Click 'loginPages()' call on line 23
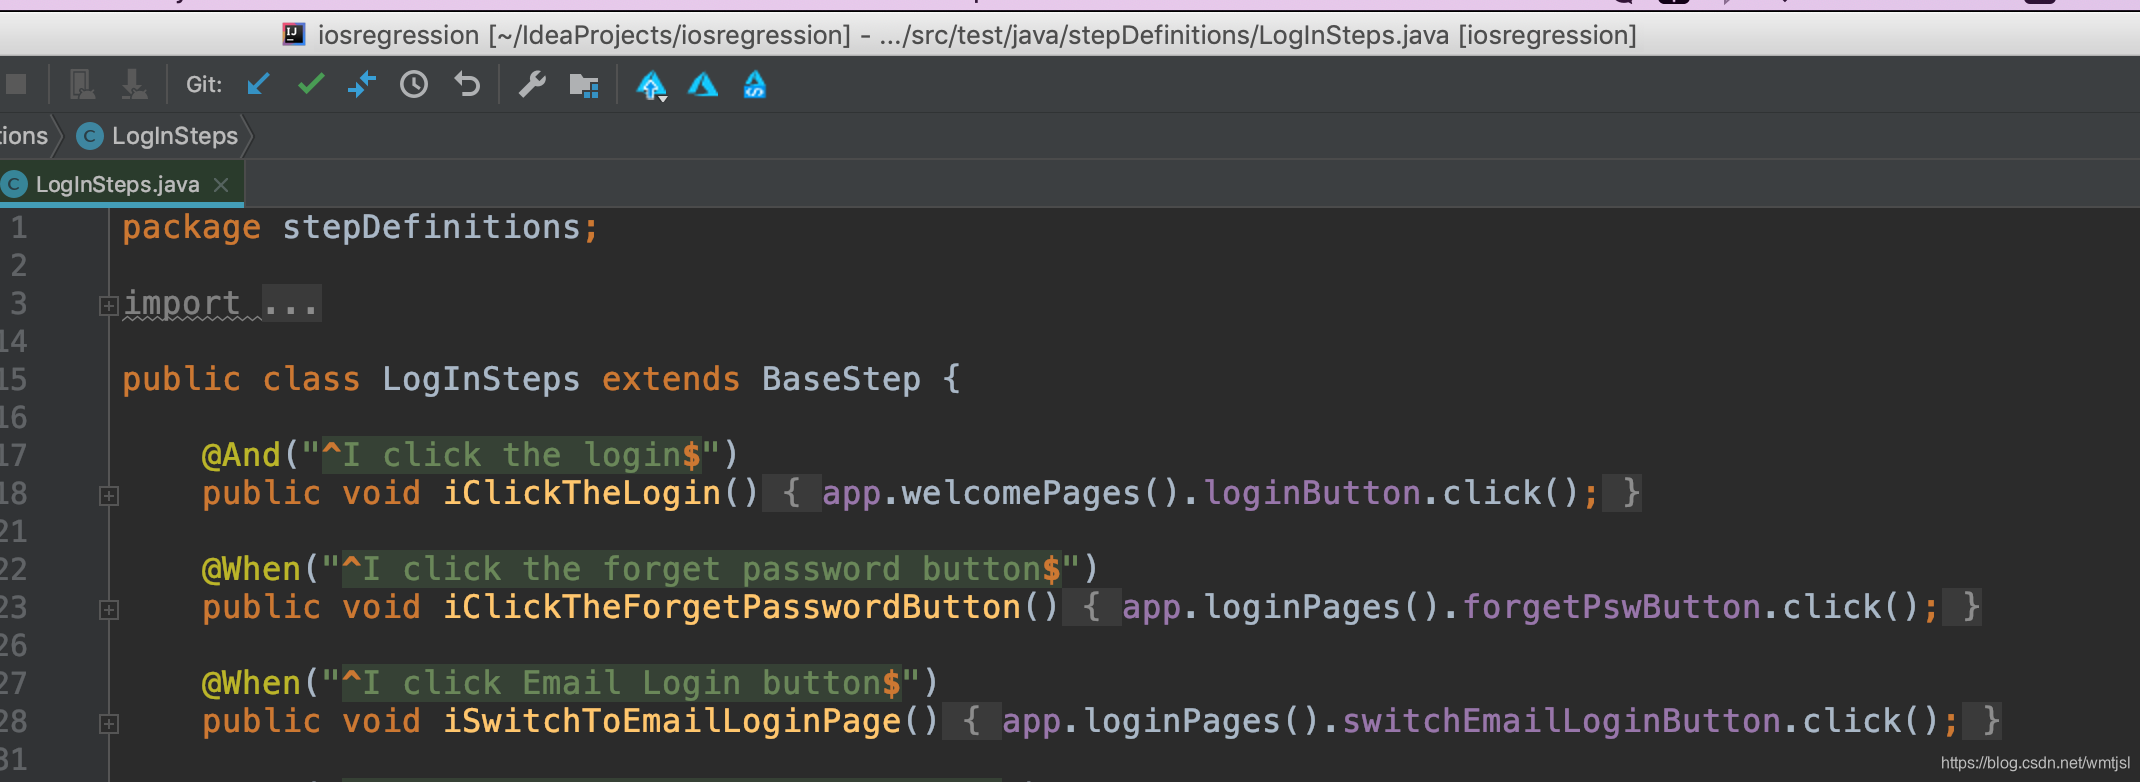 coord(1321,607)
